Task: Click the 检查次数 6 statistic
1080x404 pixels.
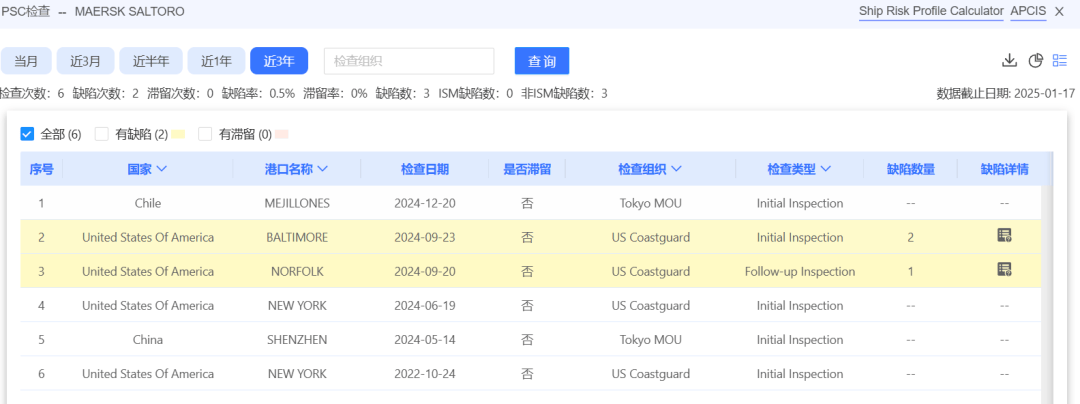Action: (32, 94)
